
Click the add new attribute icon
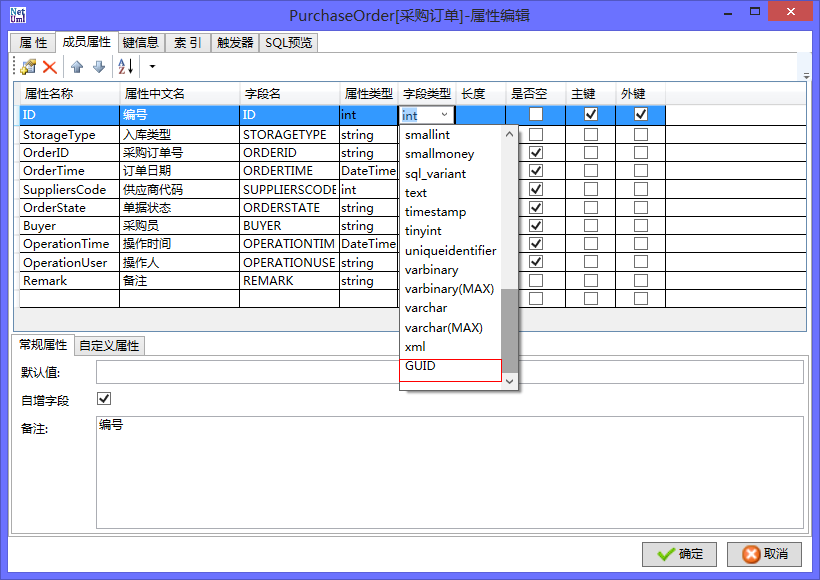click(x=28, y=67)
